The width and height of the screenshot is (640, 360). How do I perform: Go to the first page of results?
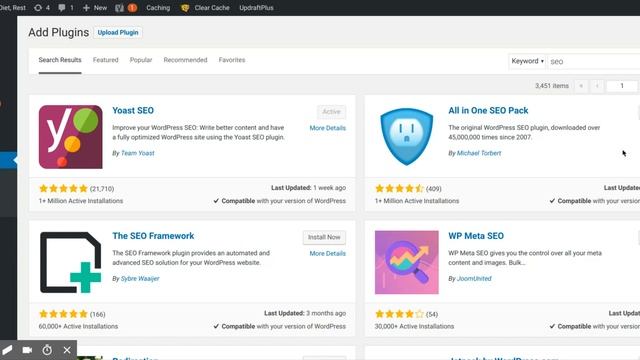click(x=581, y=86)
